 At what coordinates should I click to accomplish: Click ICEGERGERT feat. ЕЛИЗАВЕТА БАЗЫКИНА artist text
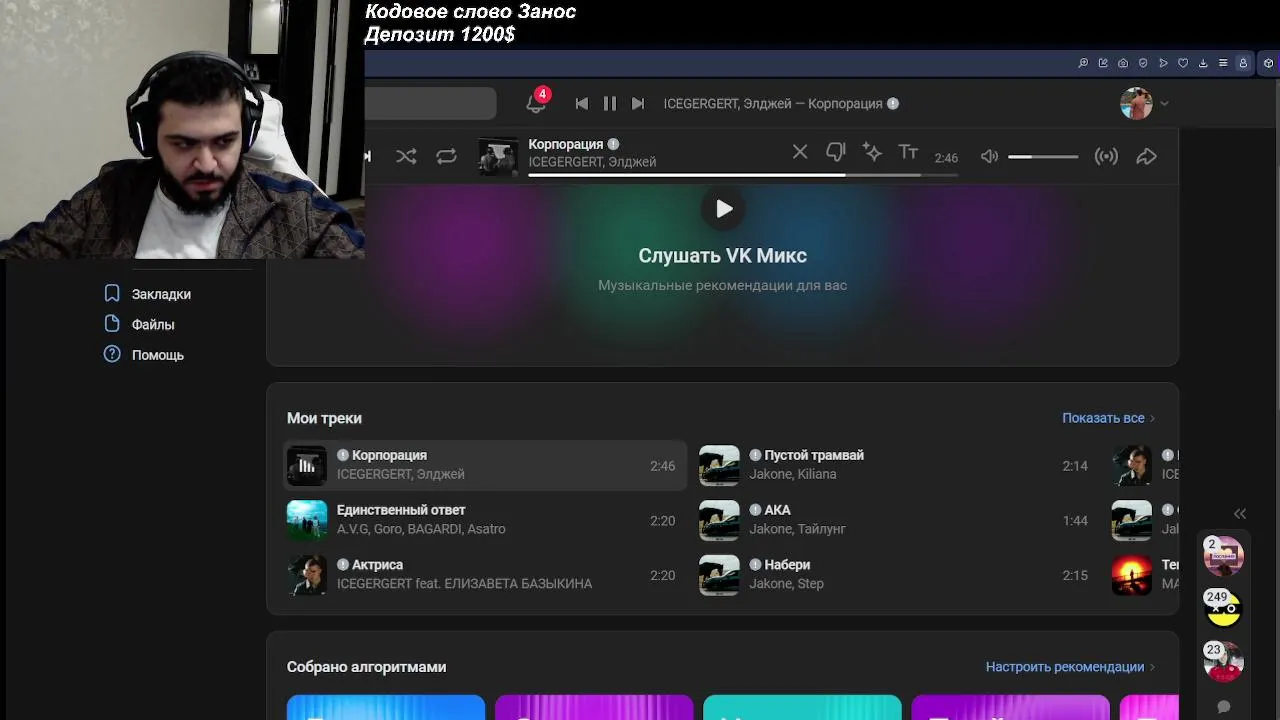click(464, 584)
